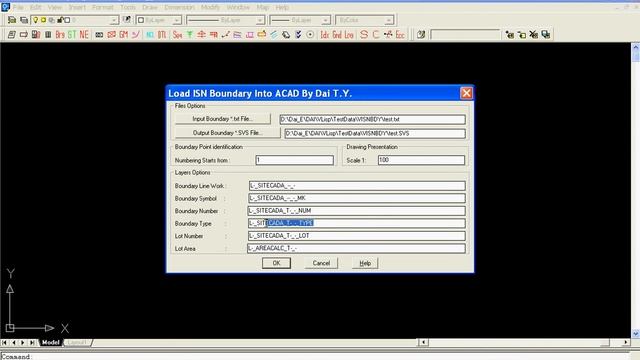Click the right-pointing arrow toolbar icon
This screenshot has height=360, width=640.
point(24,35)
